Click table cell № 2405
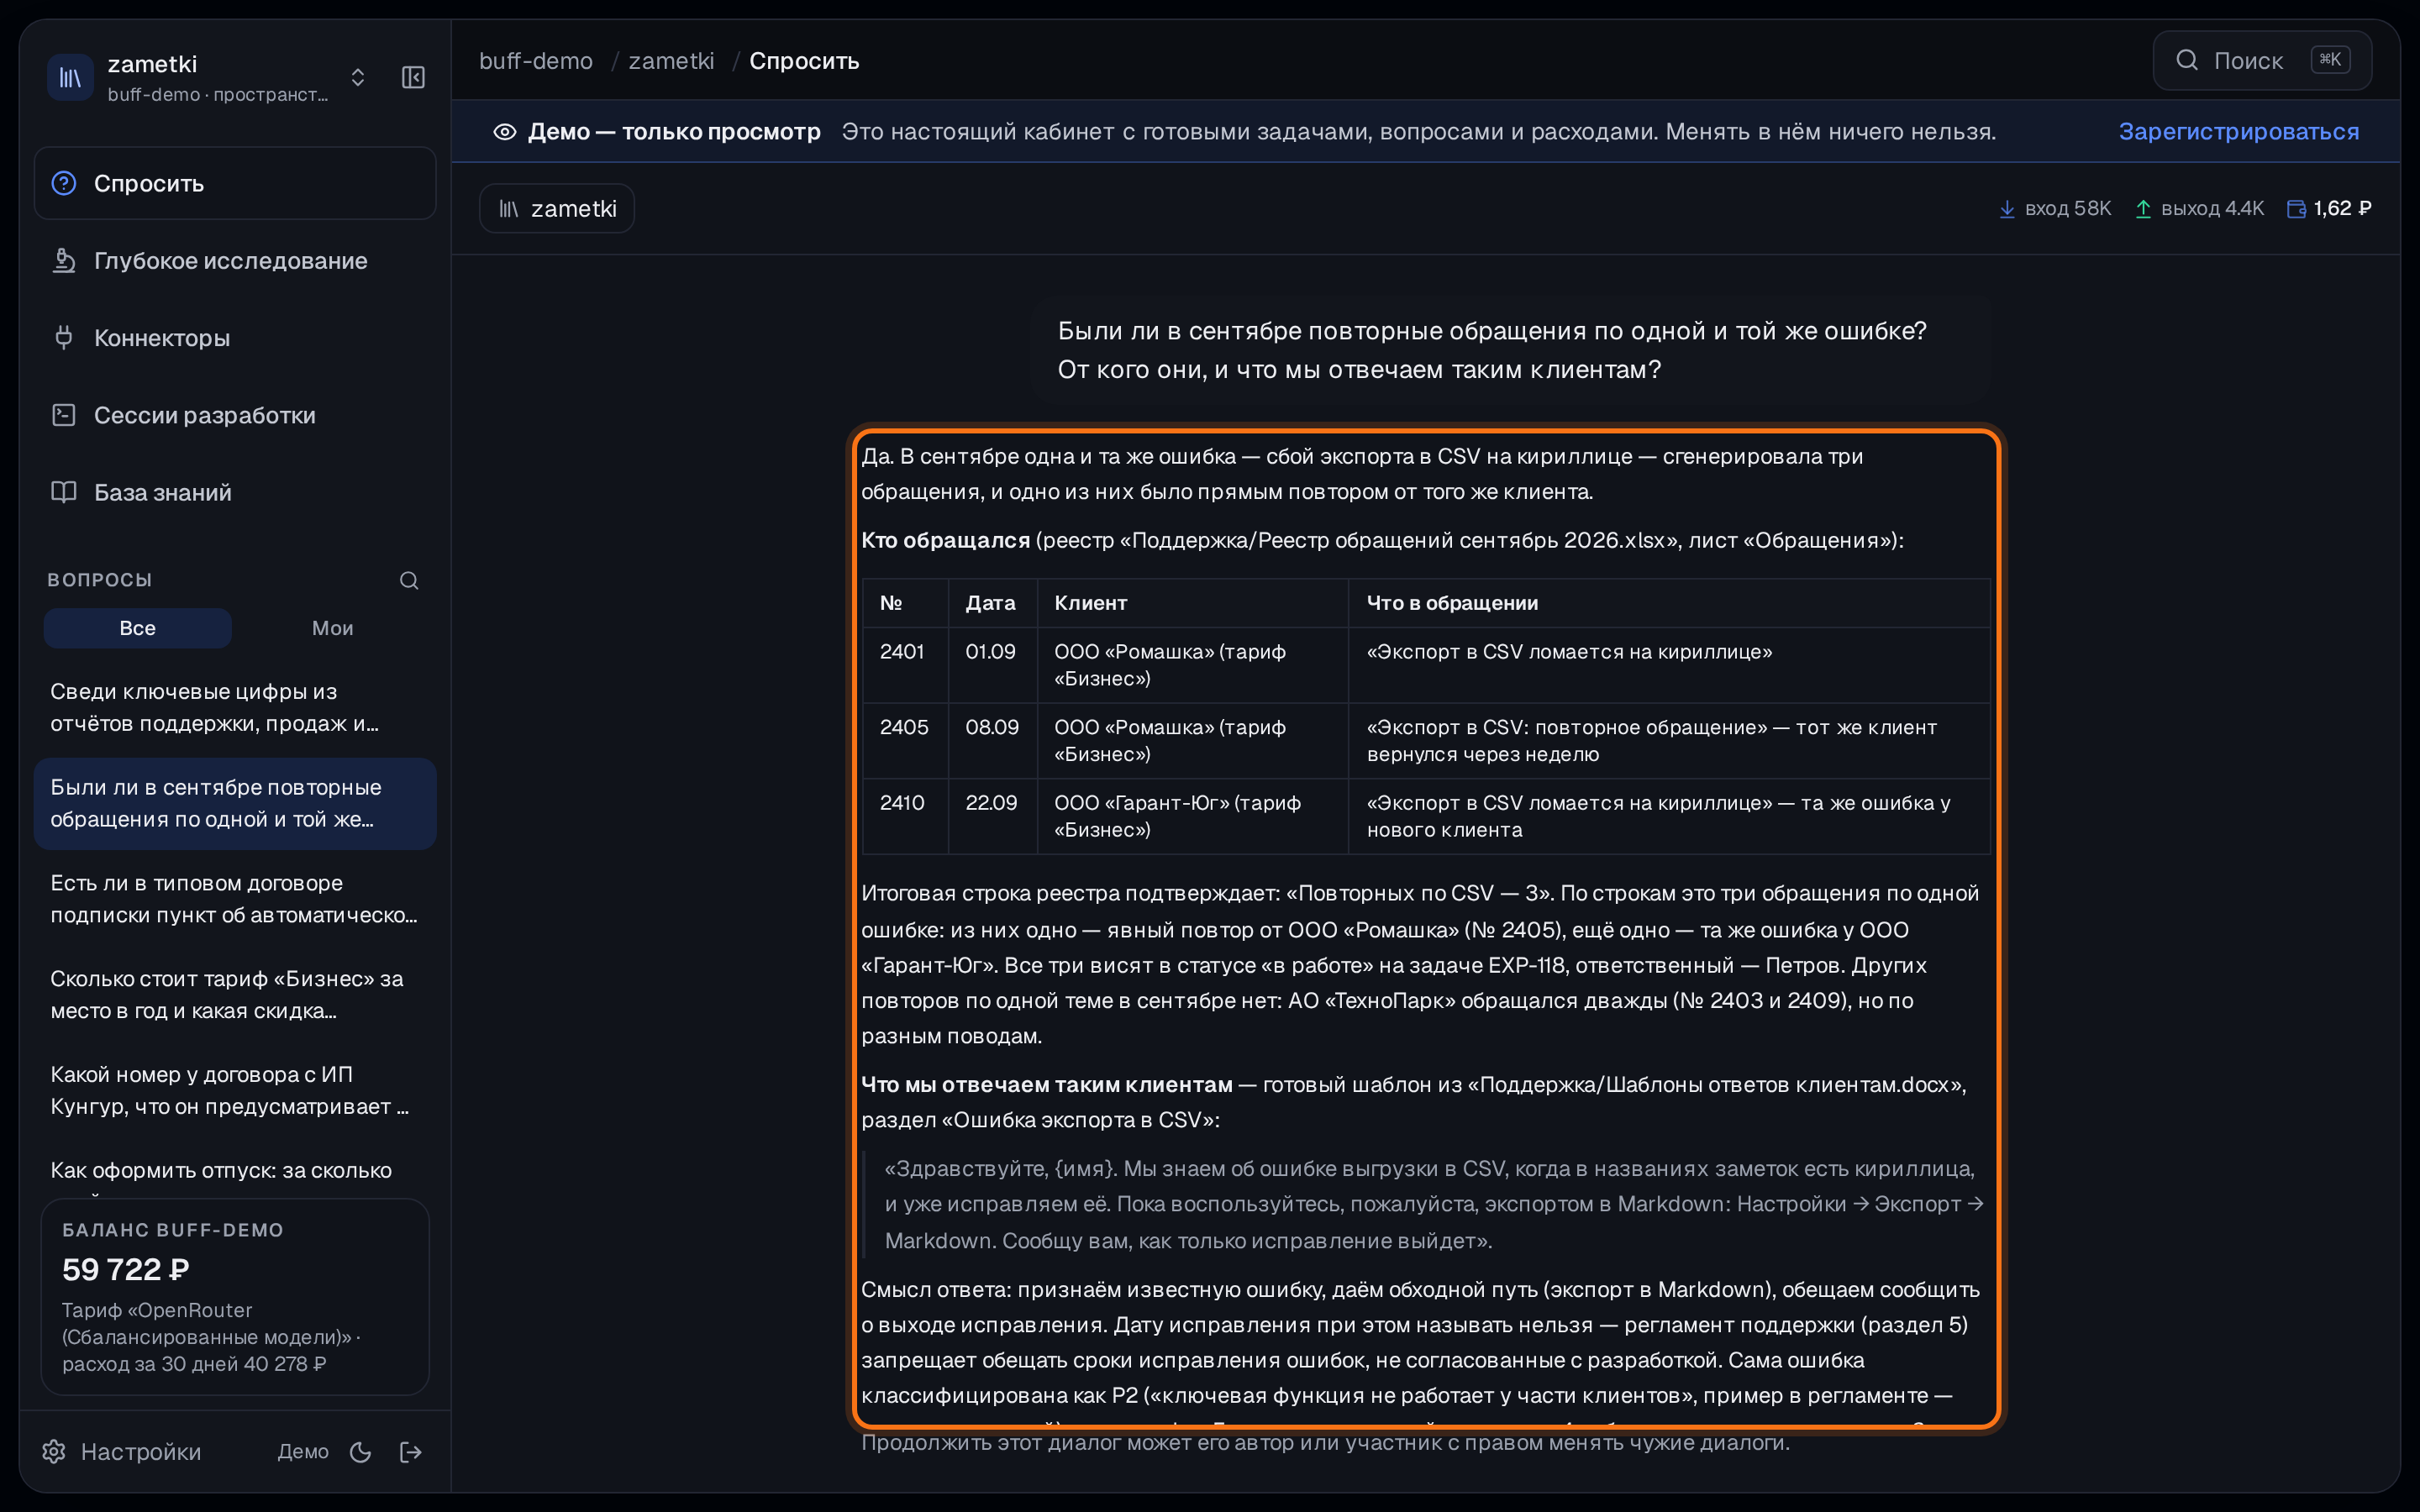This screenshot has height=1512, width=2420. [905, 741]
